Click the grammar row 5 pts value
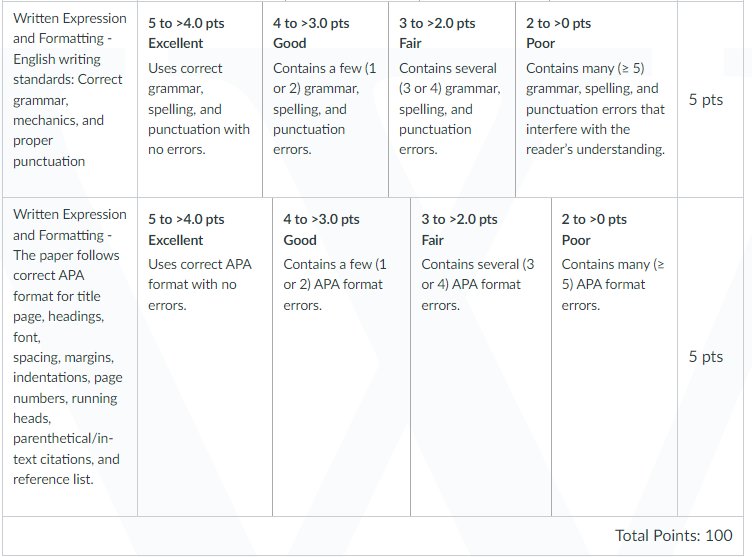This screenshot has height=557, width=752. click(705, 99)
